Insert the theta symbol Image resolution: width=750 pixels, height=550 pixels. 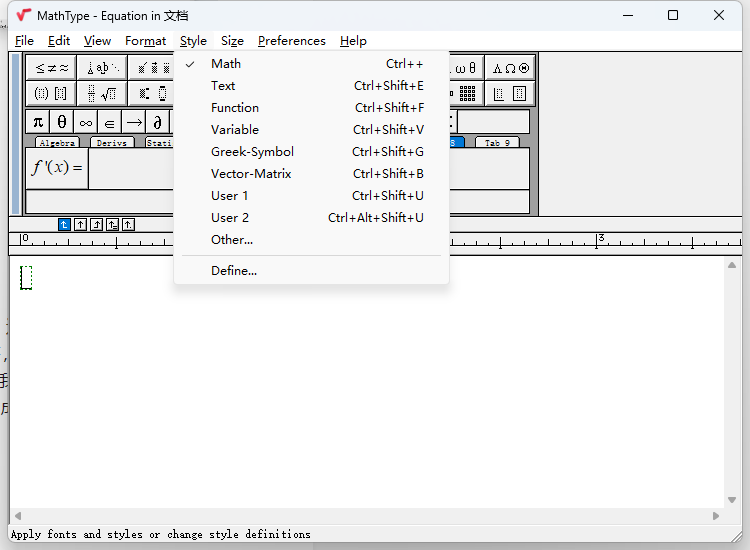pos(62,122)
